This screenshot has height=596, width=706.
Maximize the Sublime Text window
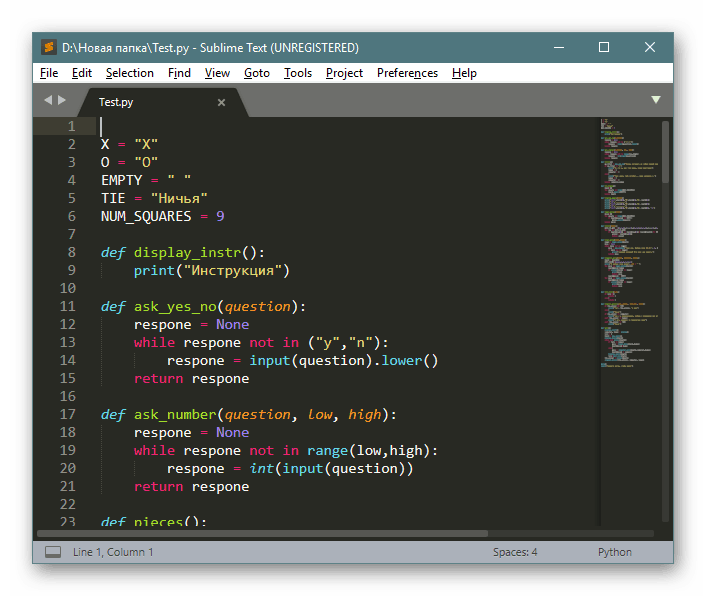604,47
